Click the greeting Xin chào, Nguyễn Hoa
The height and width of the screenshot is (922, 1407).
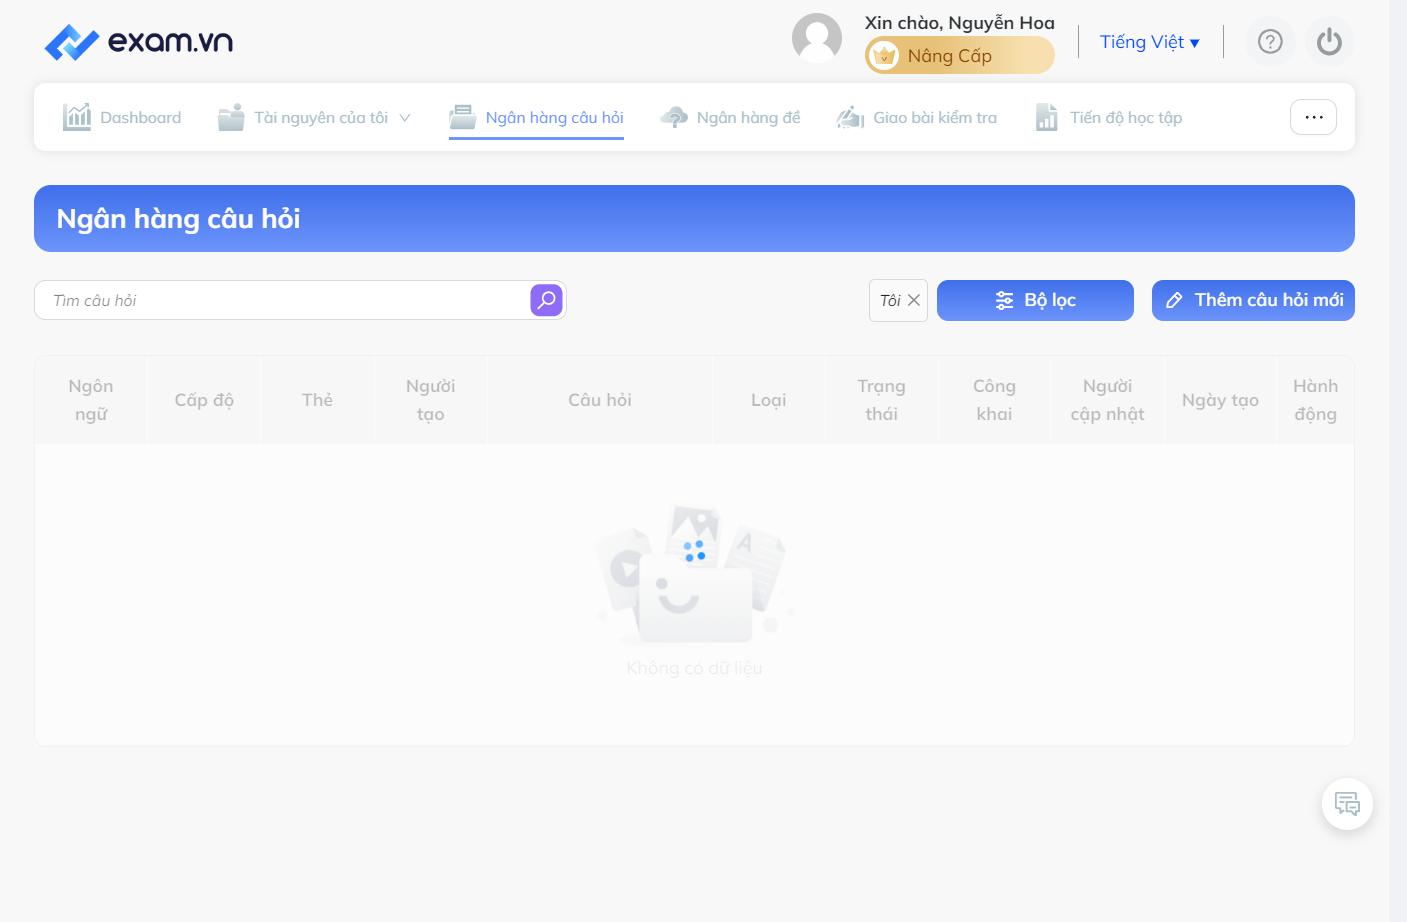tap(960, 22)
